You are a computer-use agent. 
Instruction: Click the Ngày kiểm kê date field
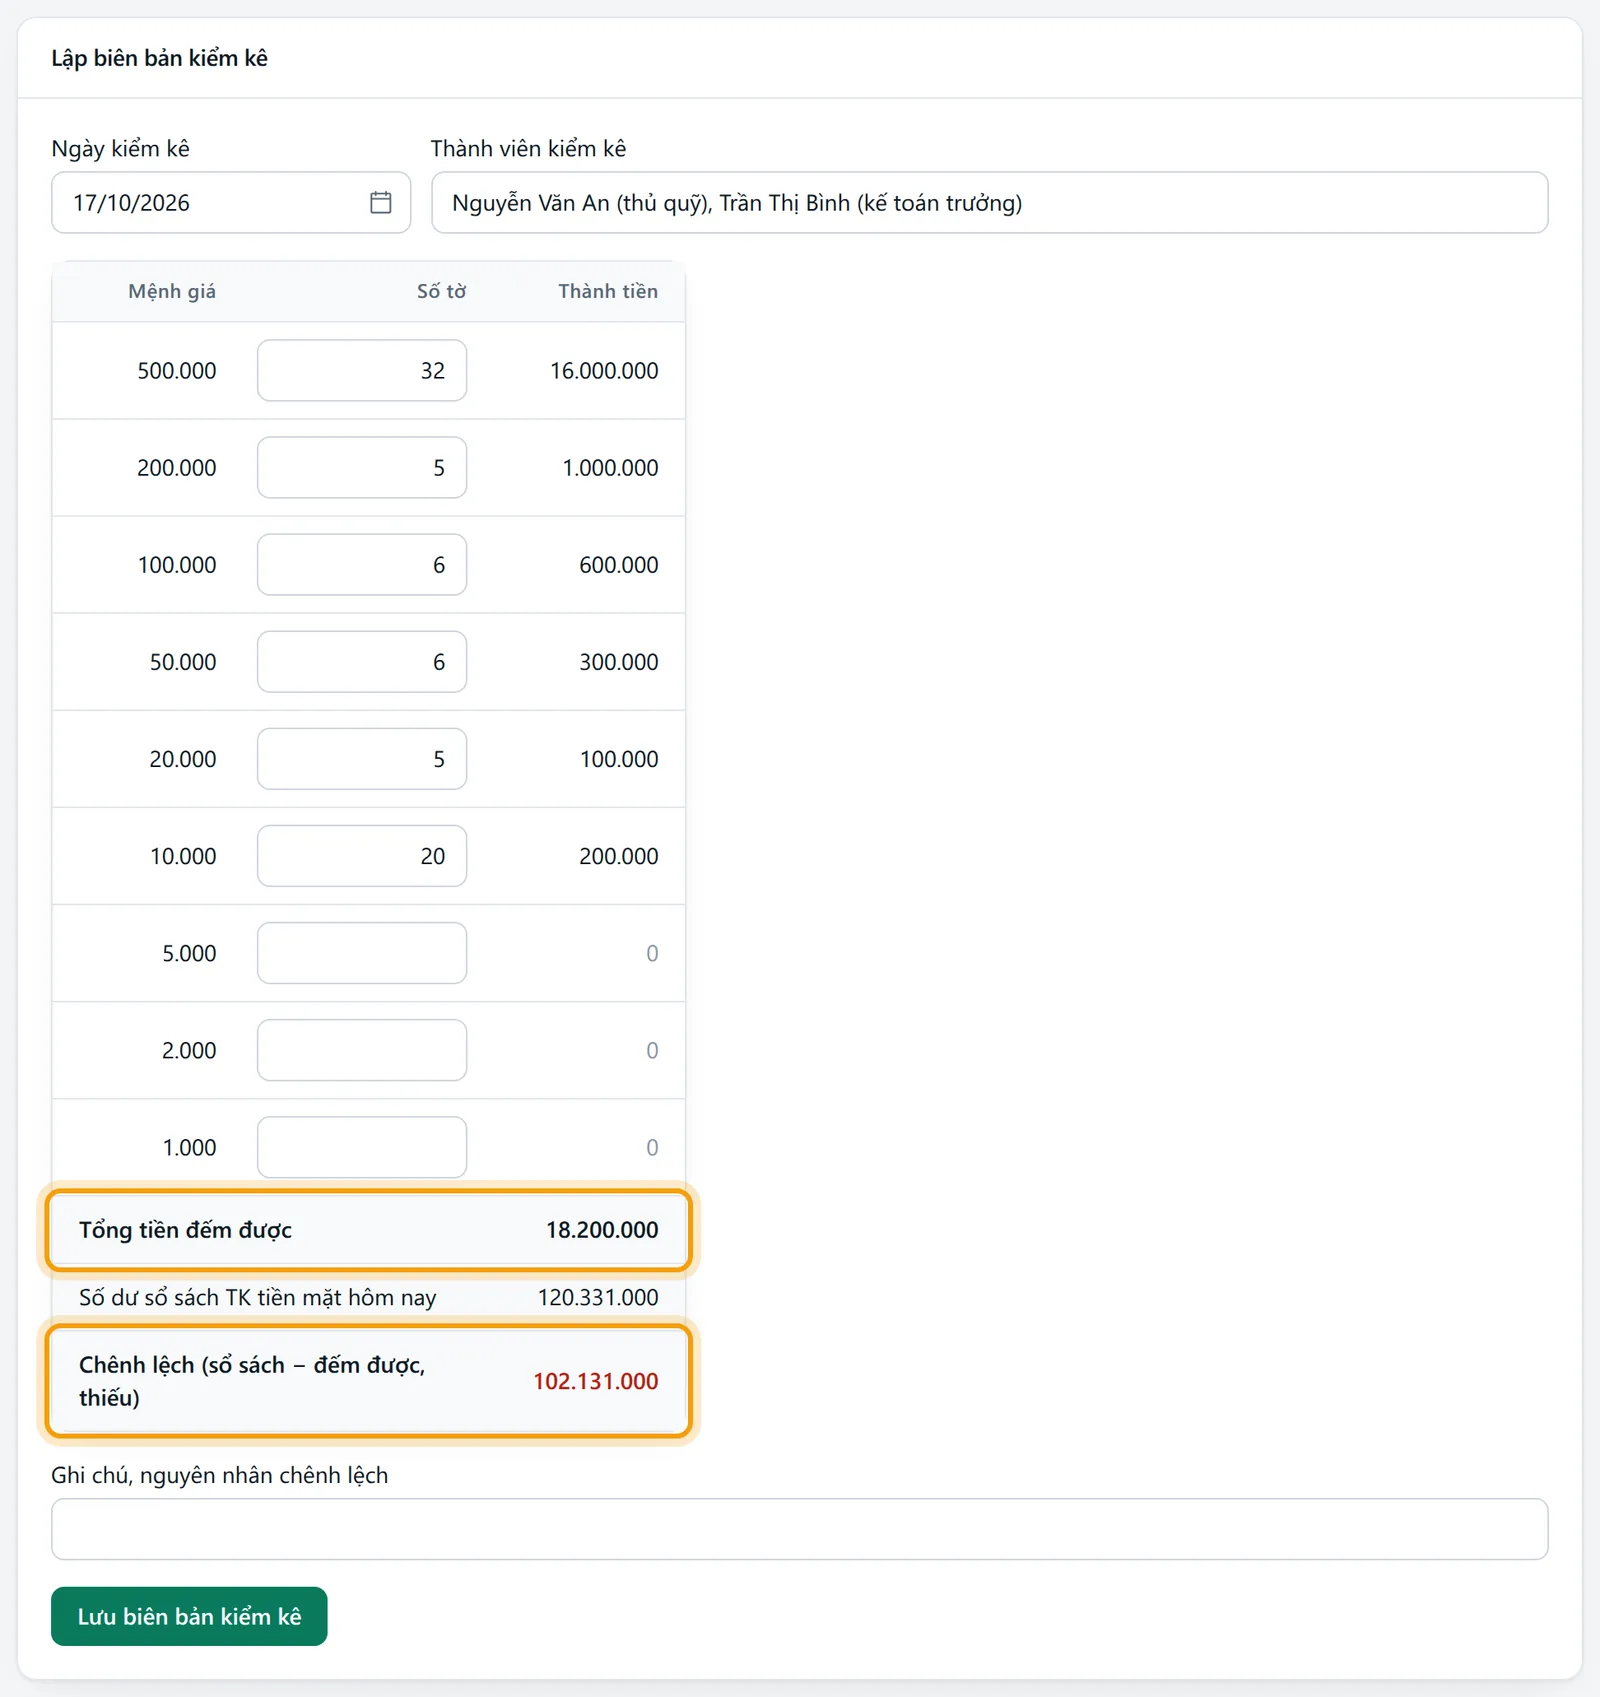coord(231,202)
